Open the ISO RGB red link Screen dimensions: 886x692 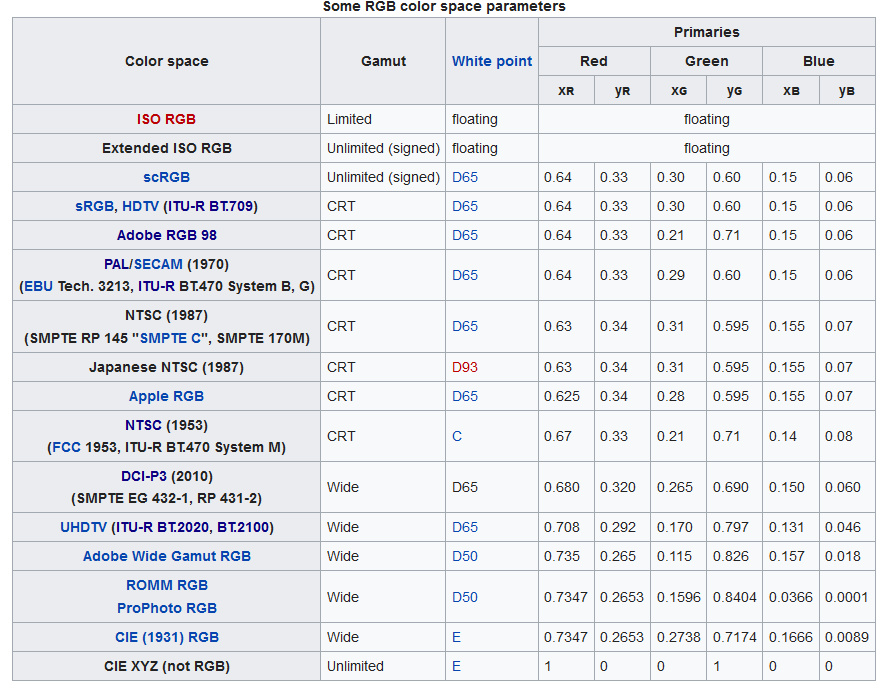[x=166, y=119]
